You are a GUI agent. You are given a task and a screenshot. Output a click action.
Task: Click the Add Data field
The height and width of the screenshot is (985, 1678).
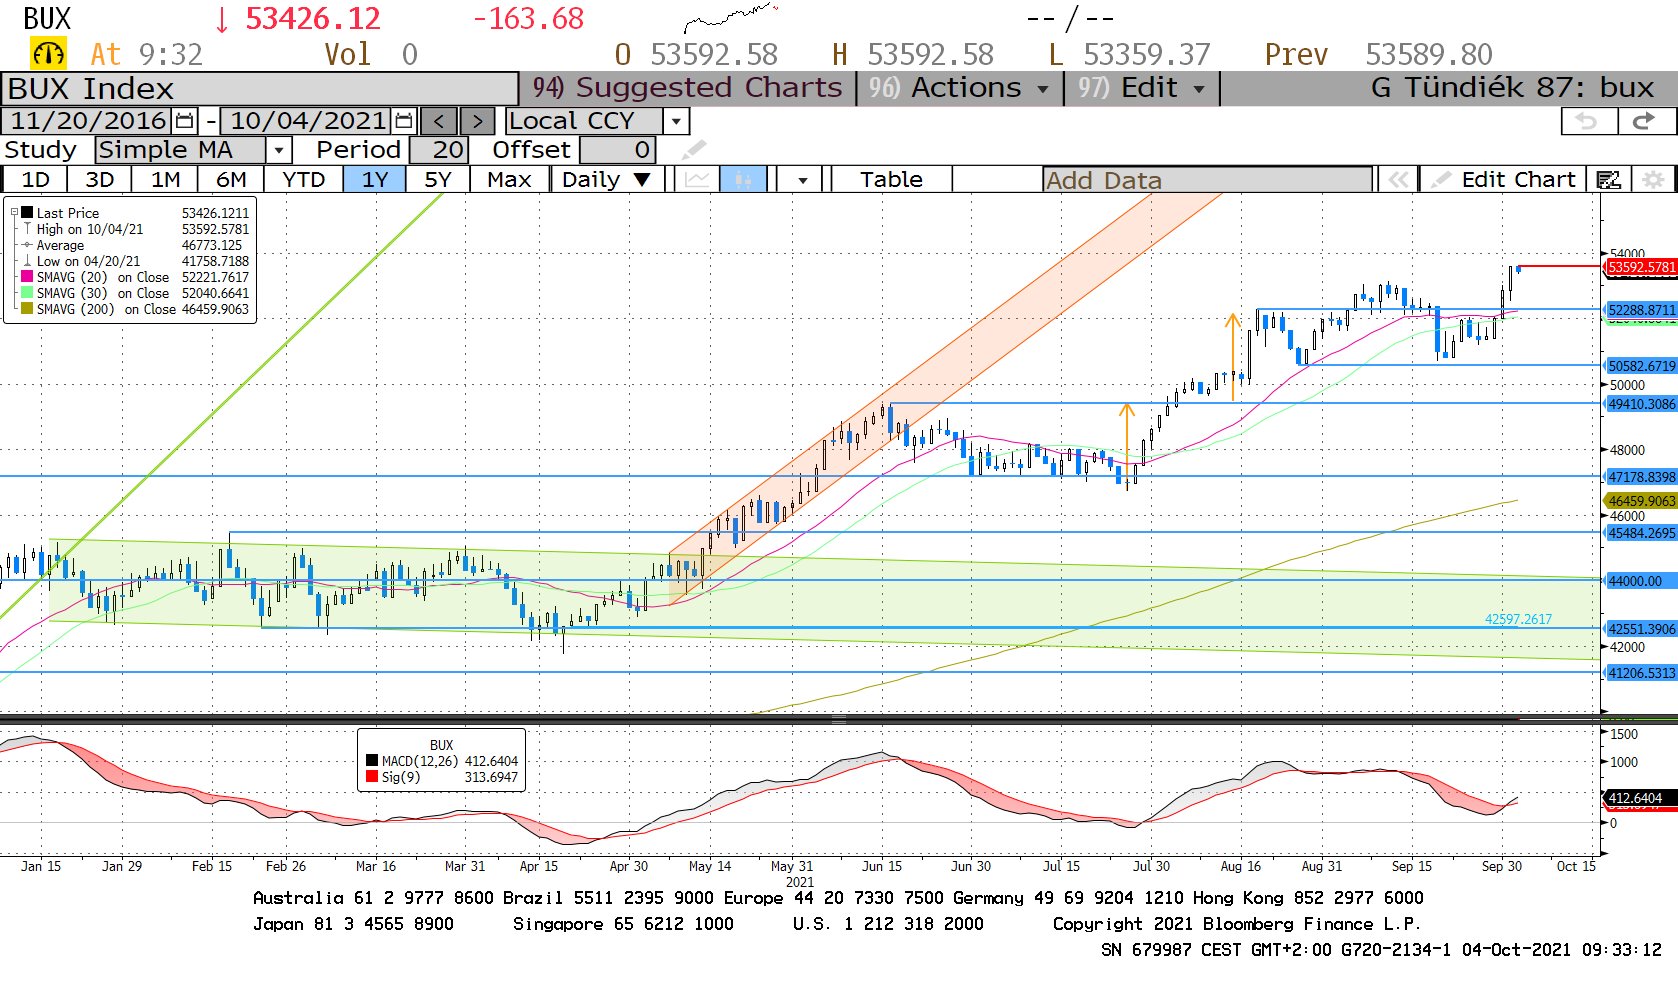pyautogui.click(x=1207, y=180)
